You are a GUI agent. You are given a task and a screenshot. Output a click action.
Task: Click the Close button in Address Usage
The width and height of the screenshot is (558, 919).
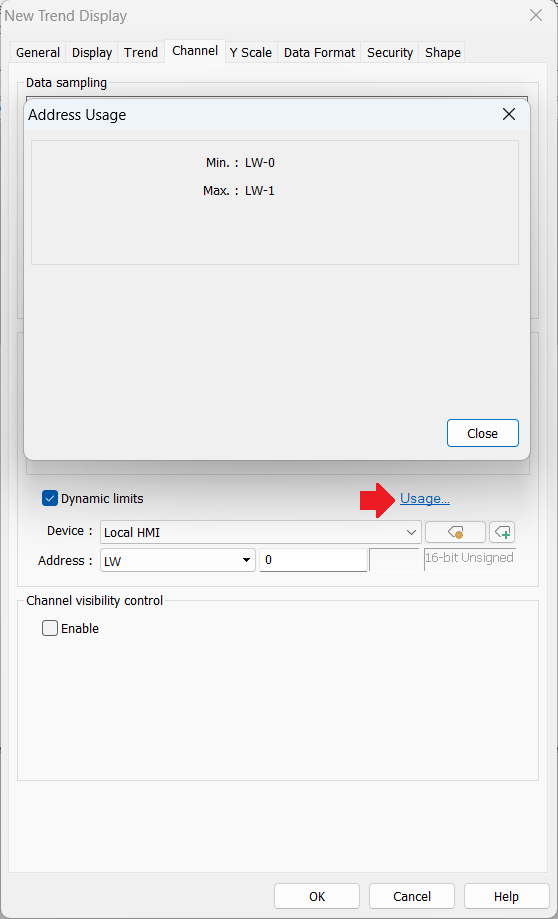[x=482, y=433]
